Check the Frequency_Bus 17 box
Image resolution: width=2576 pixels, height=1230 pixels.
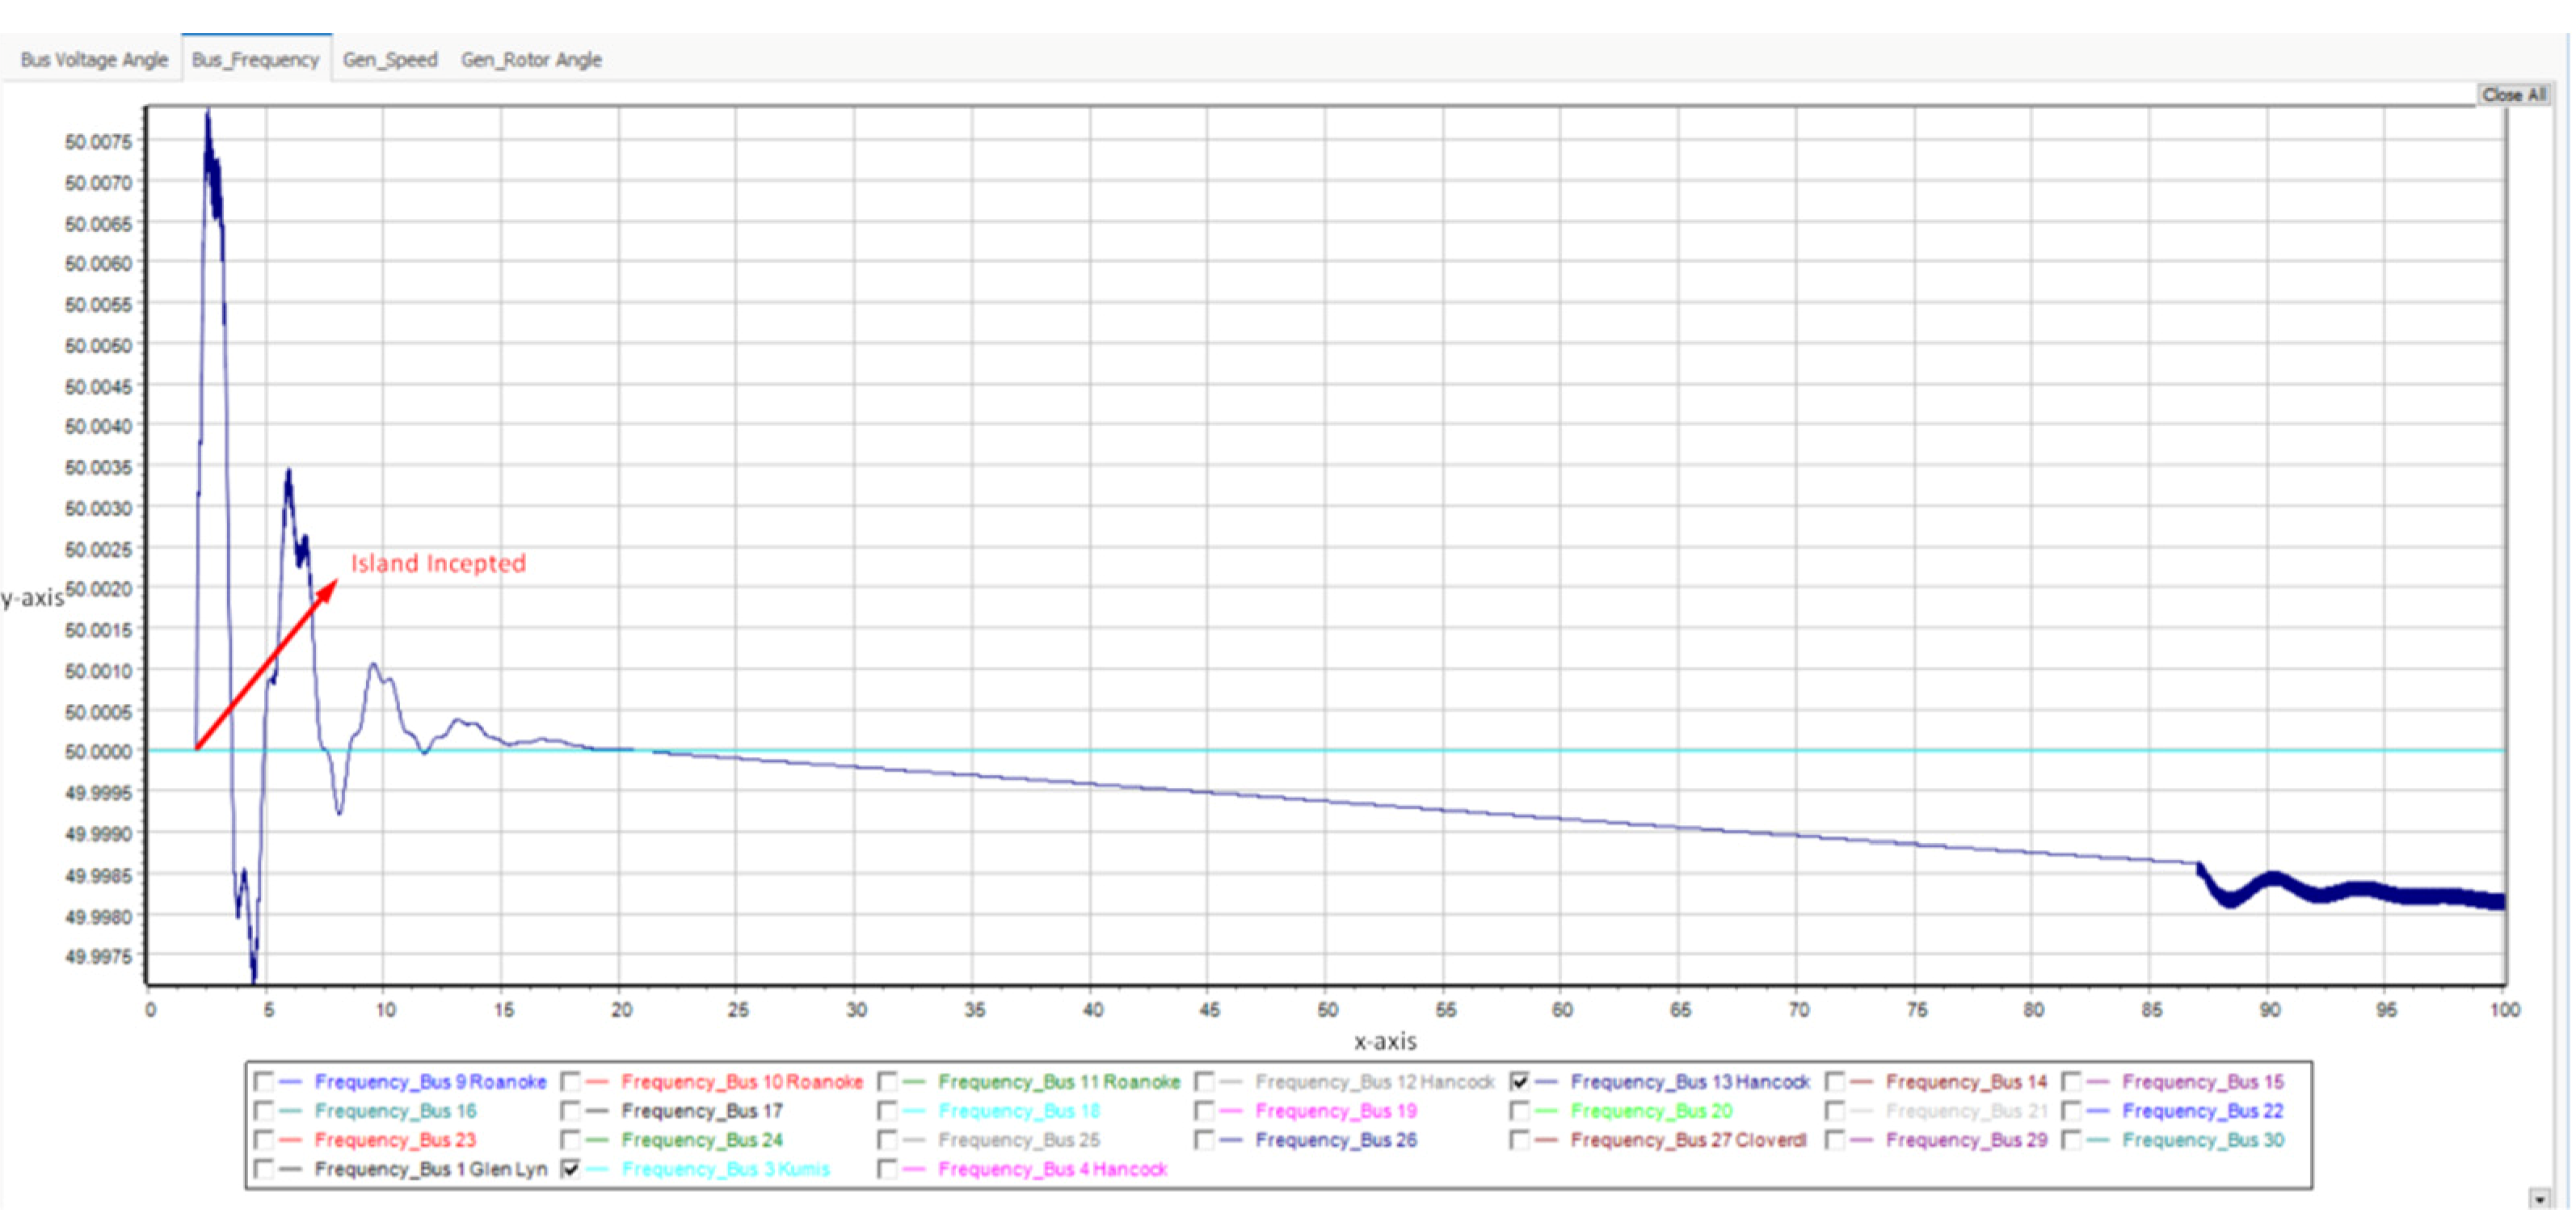(570, 1110)
